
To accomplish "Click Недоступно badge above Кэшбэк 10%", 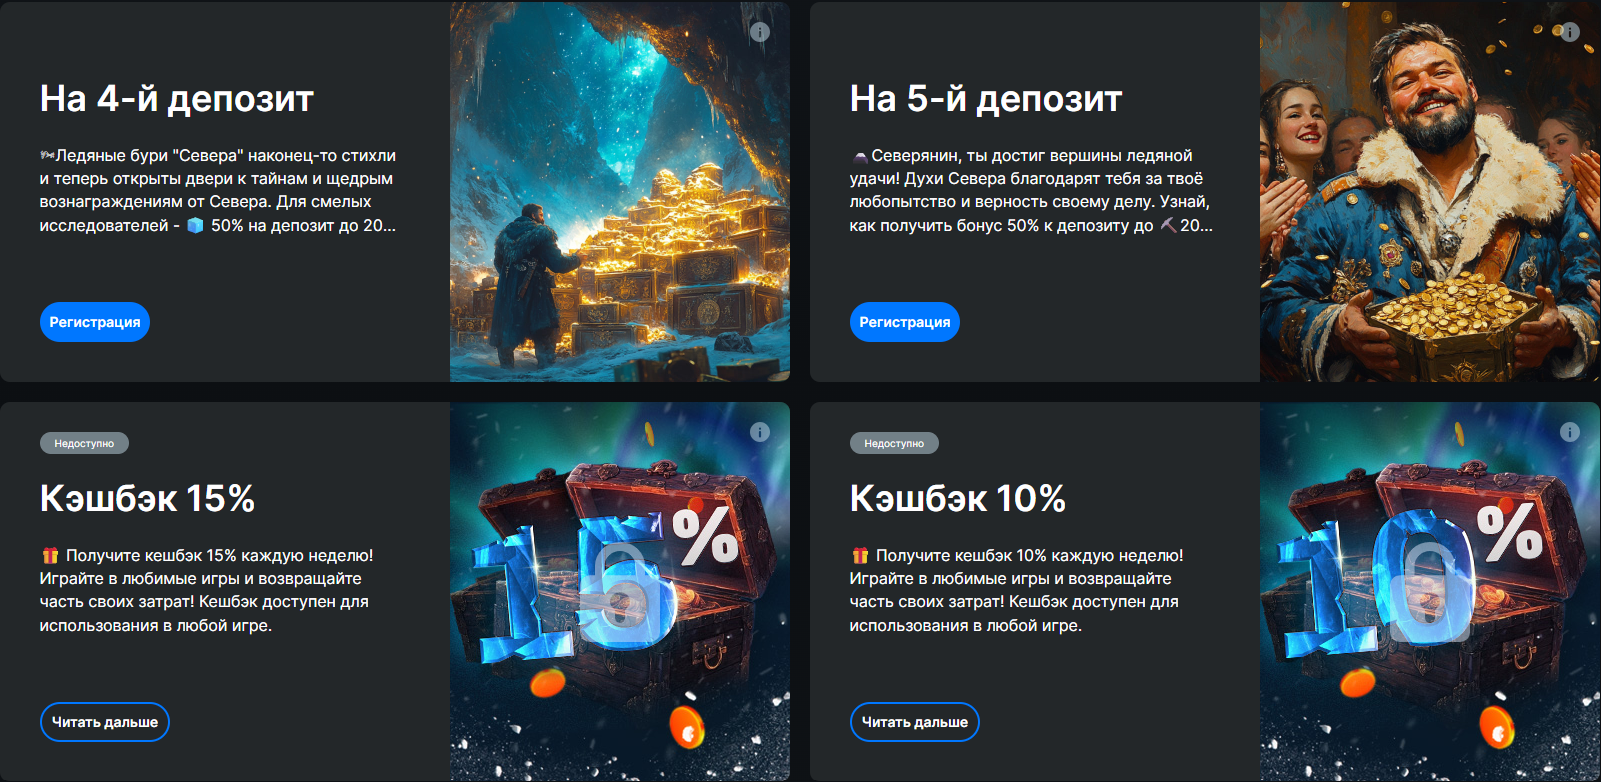I will click(x=894, y=443).
